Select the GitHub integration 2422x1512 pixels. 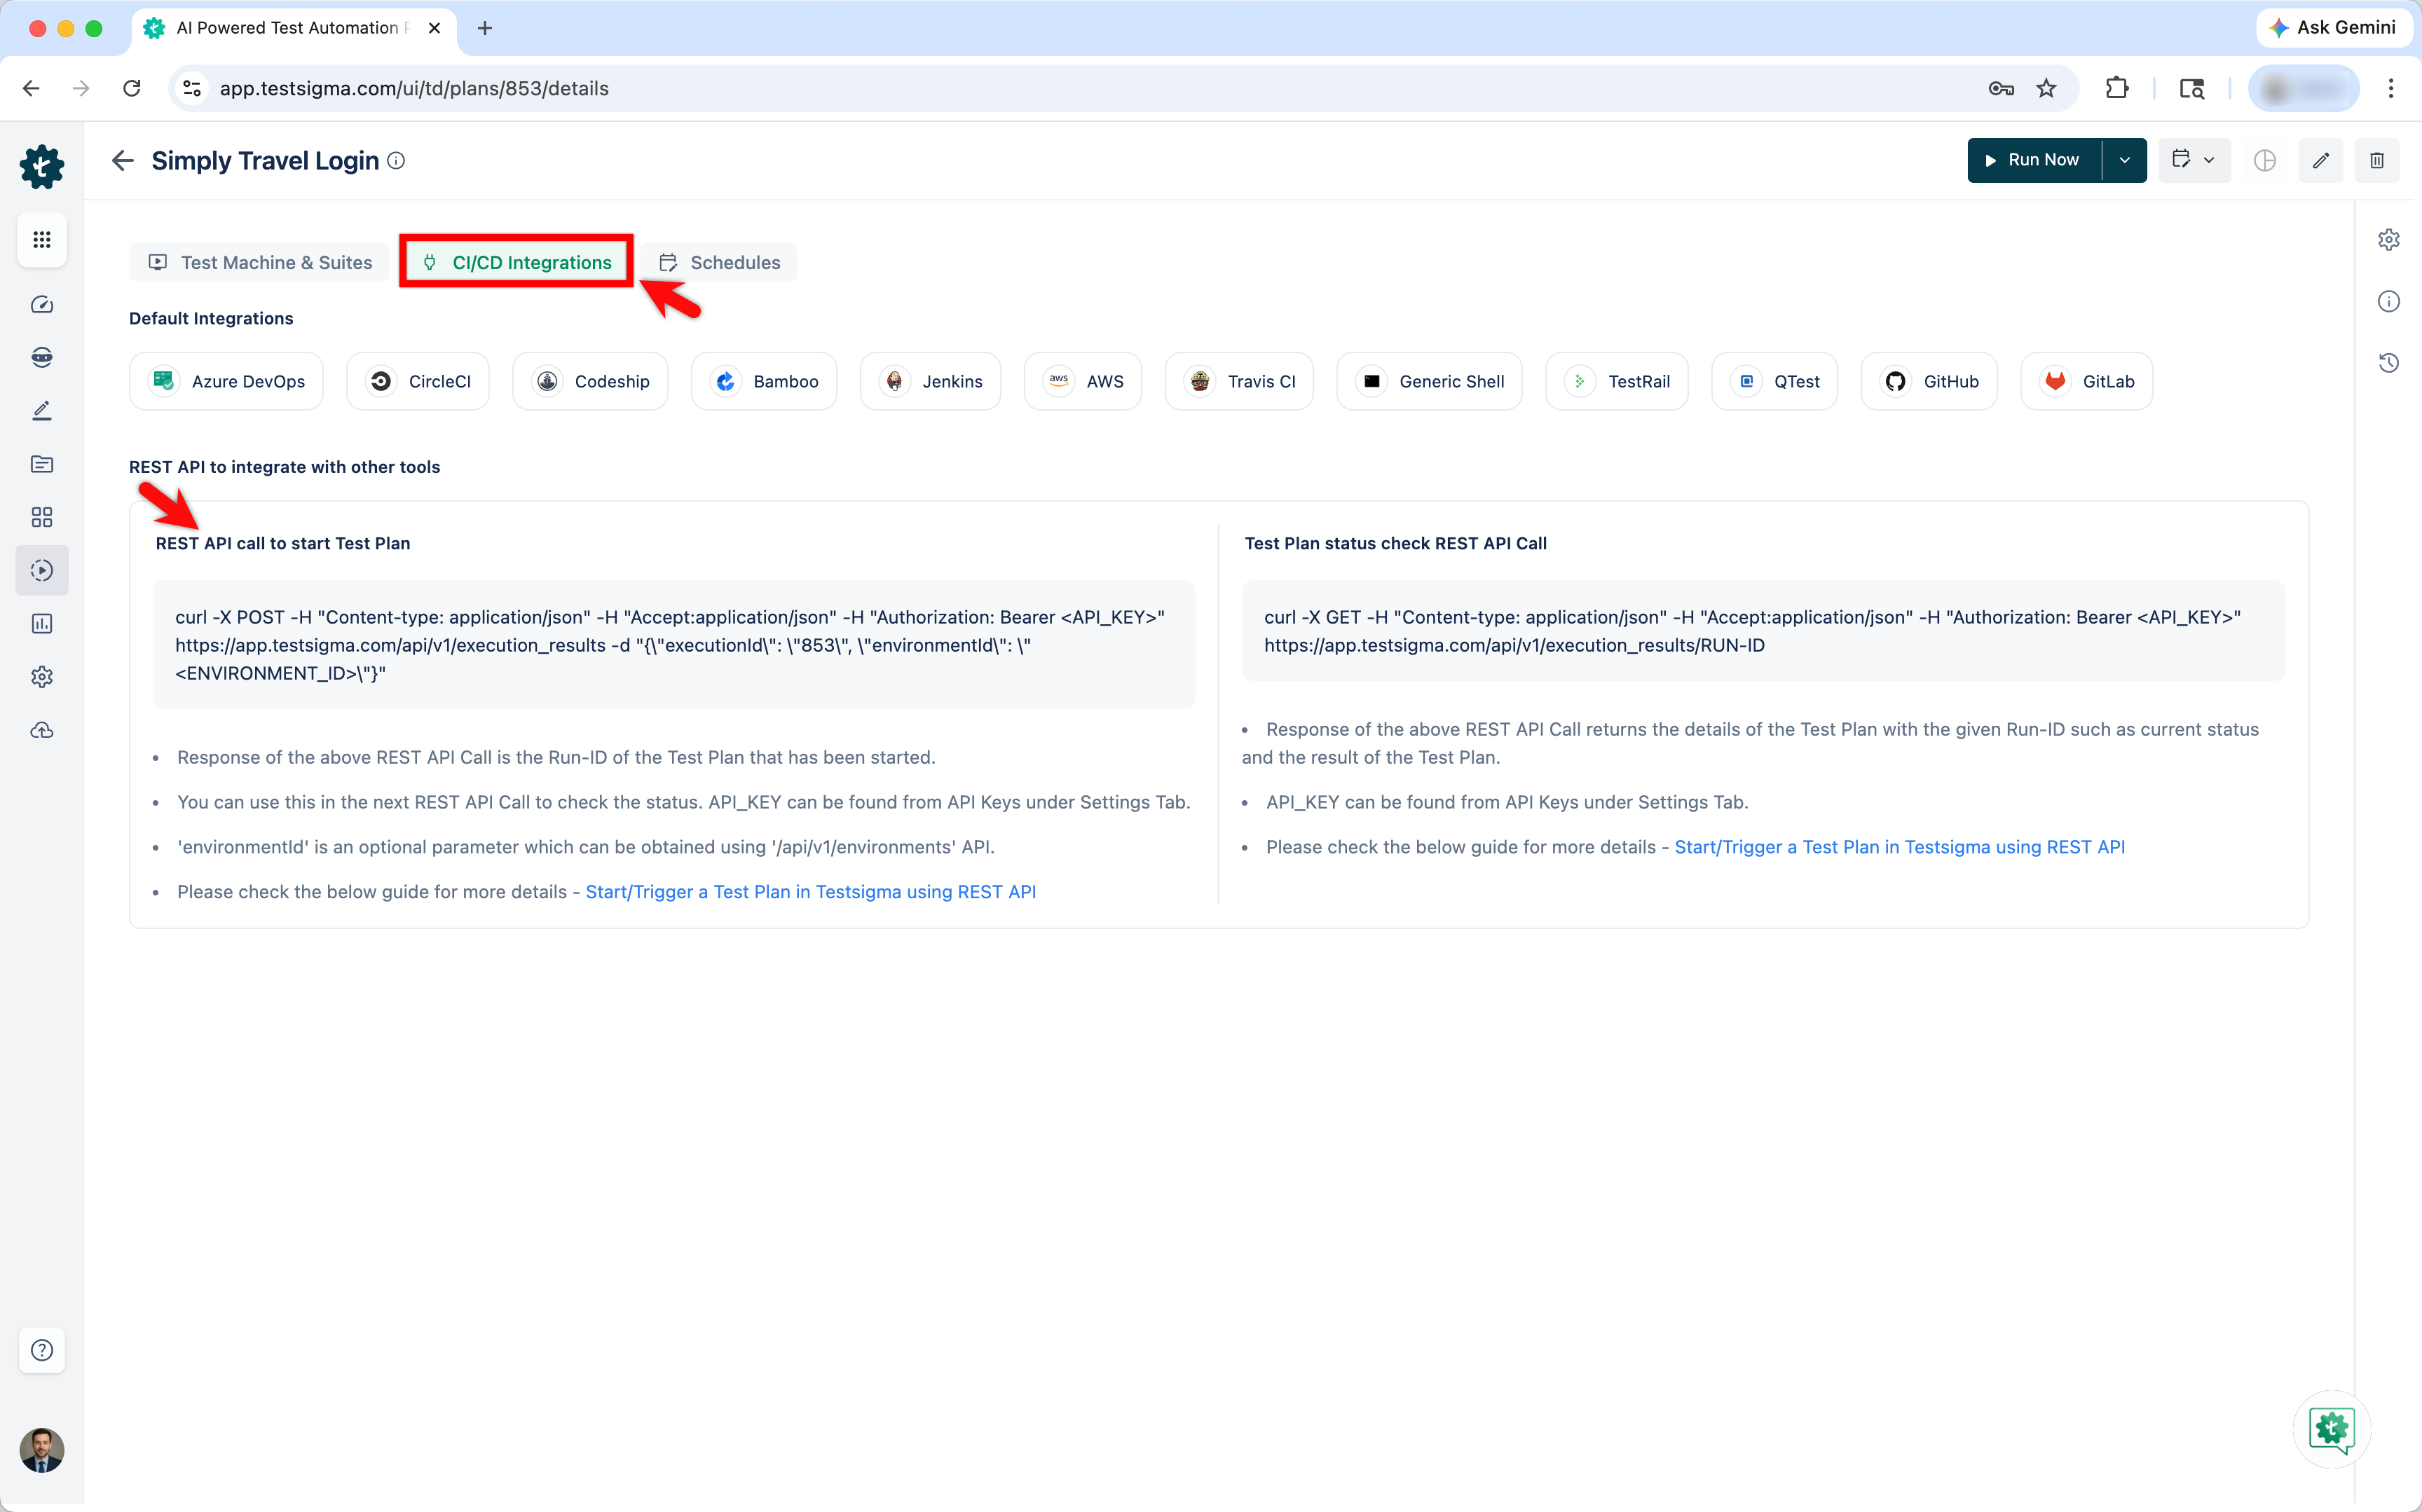click(x=1929, y=381)
